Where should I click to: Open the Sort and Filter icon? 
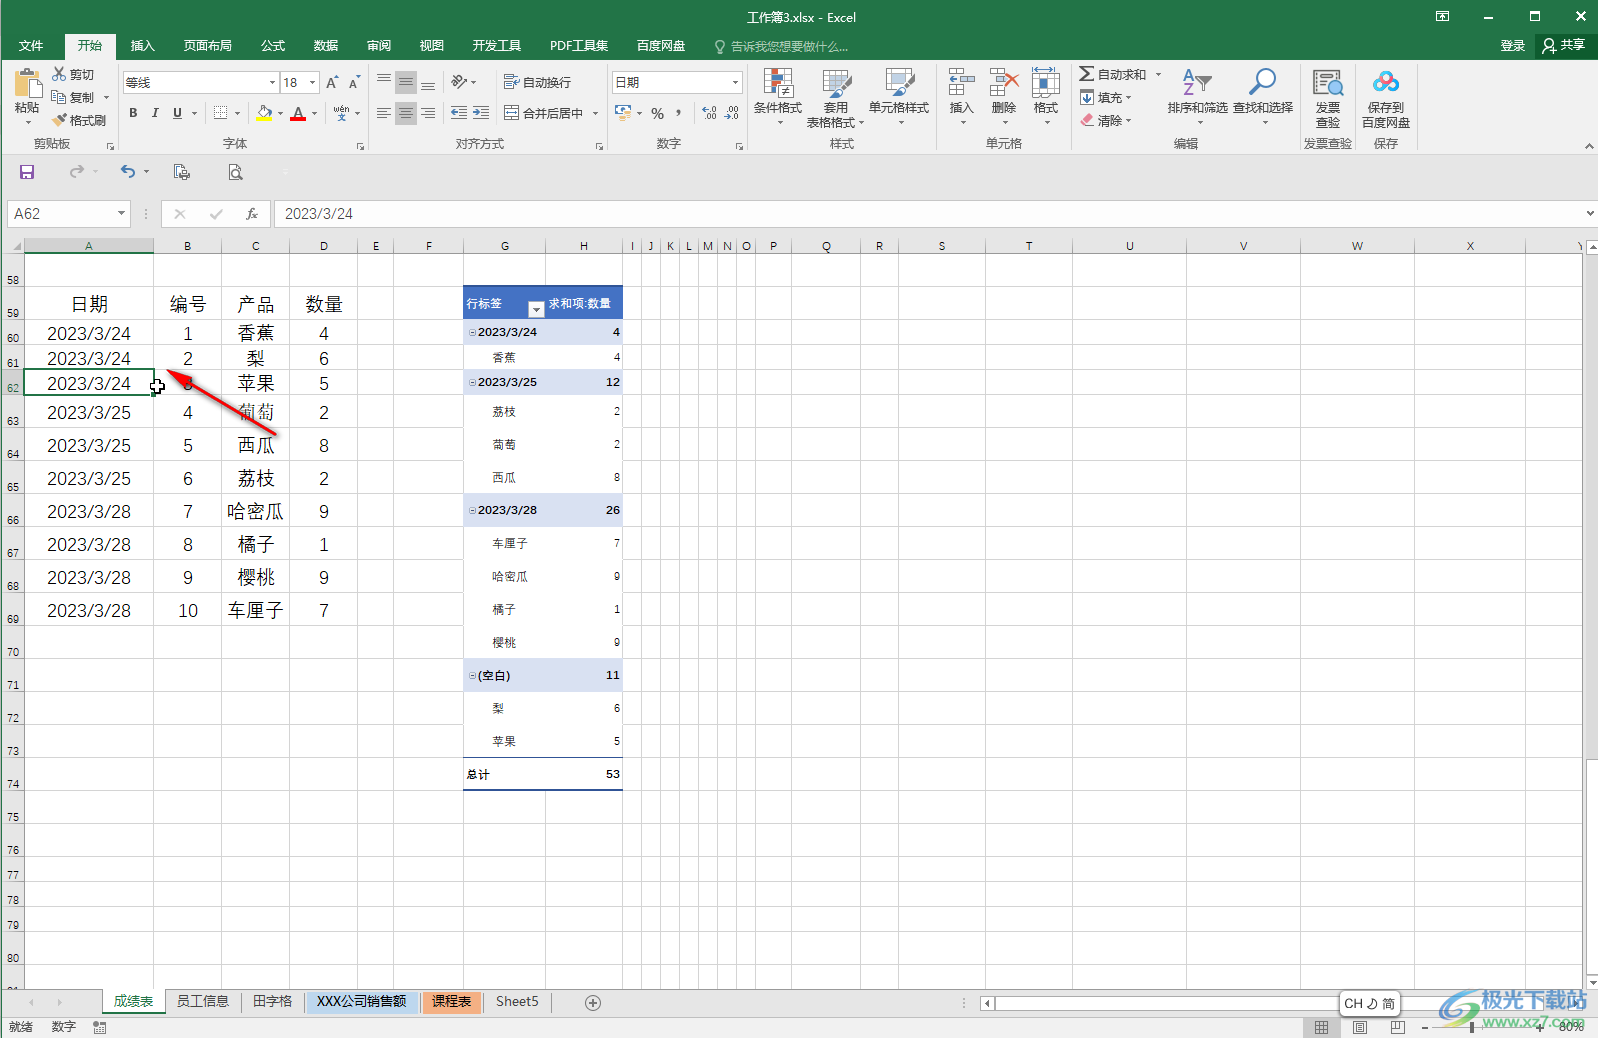point(1197,83)
